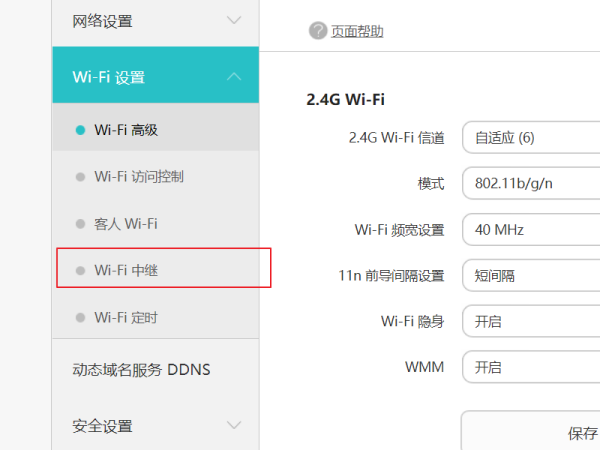Collapse the Wi-Fi 设置 section chevron
This screenshot has width=600, height=450.
234,77
